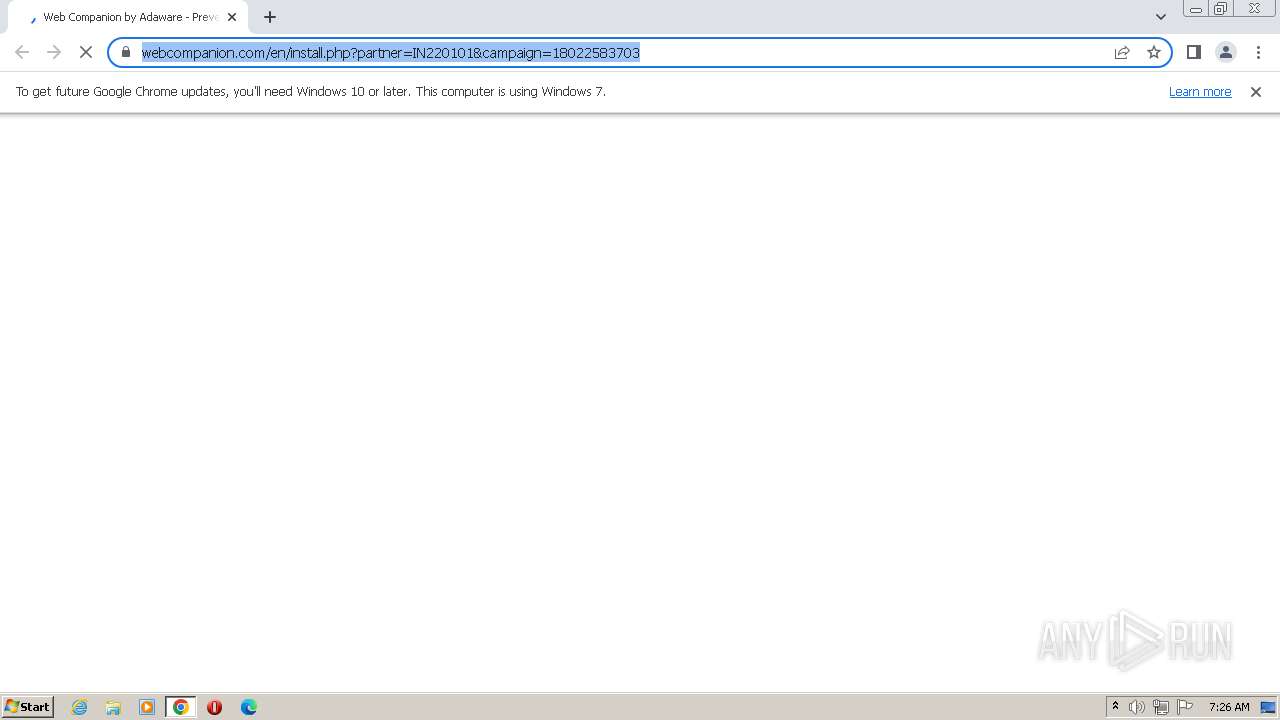The width and height of the screenshot is (1280, 720).
Task: Show hidden tray icons
Action: [1115, 707]
